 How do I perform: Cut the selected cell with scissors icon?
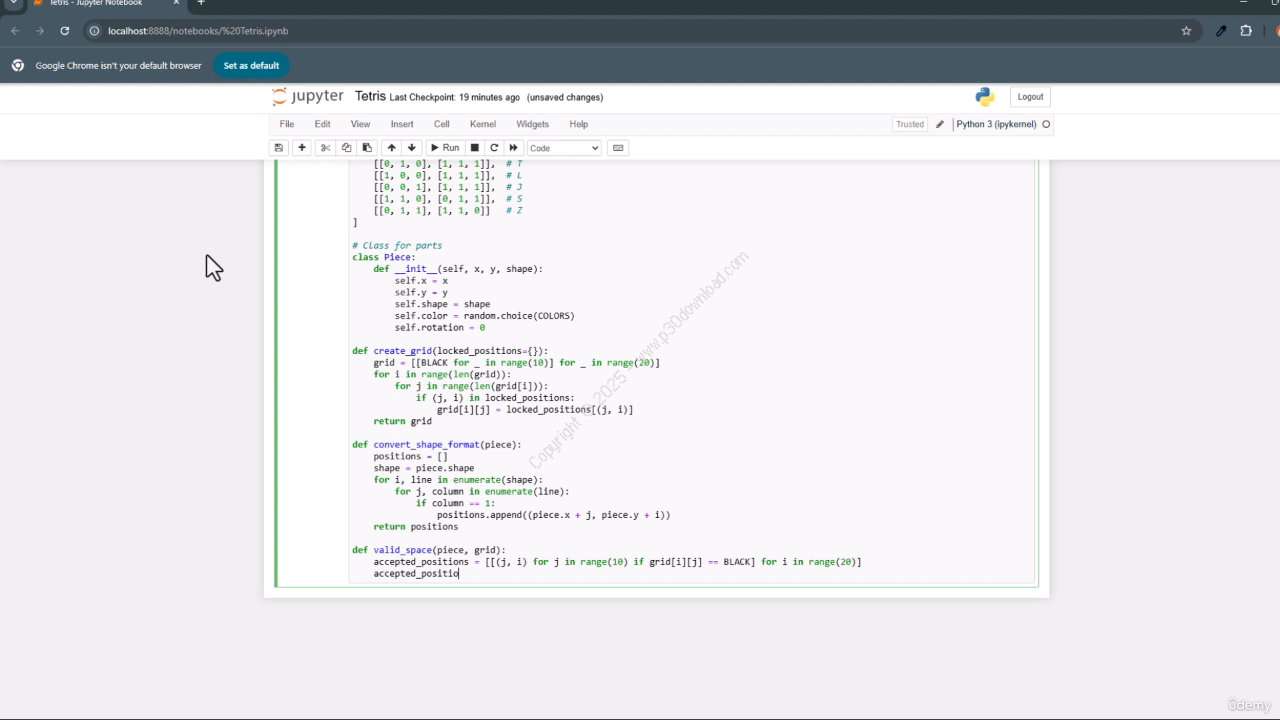click(x=325, y=148)
